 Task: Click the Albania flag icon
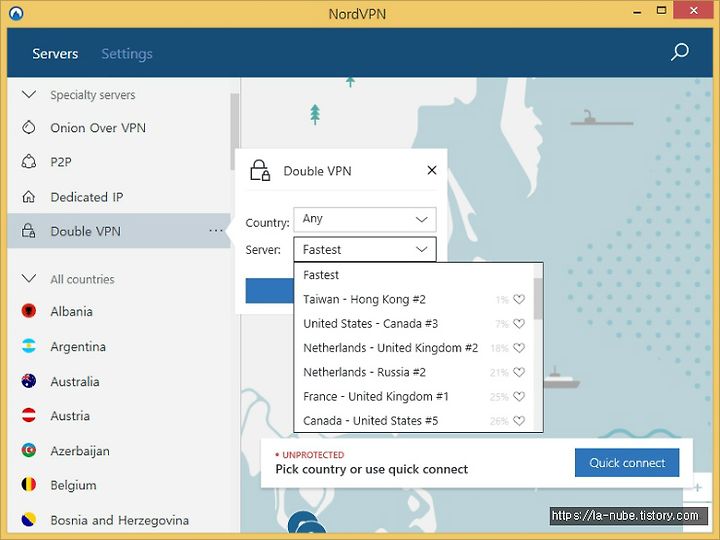coord(28,311)
